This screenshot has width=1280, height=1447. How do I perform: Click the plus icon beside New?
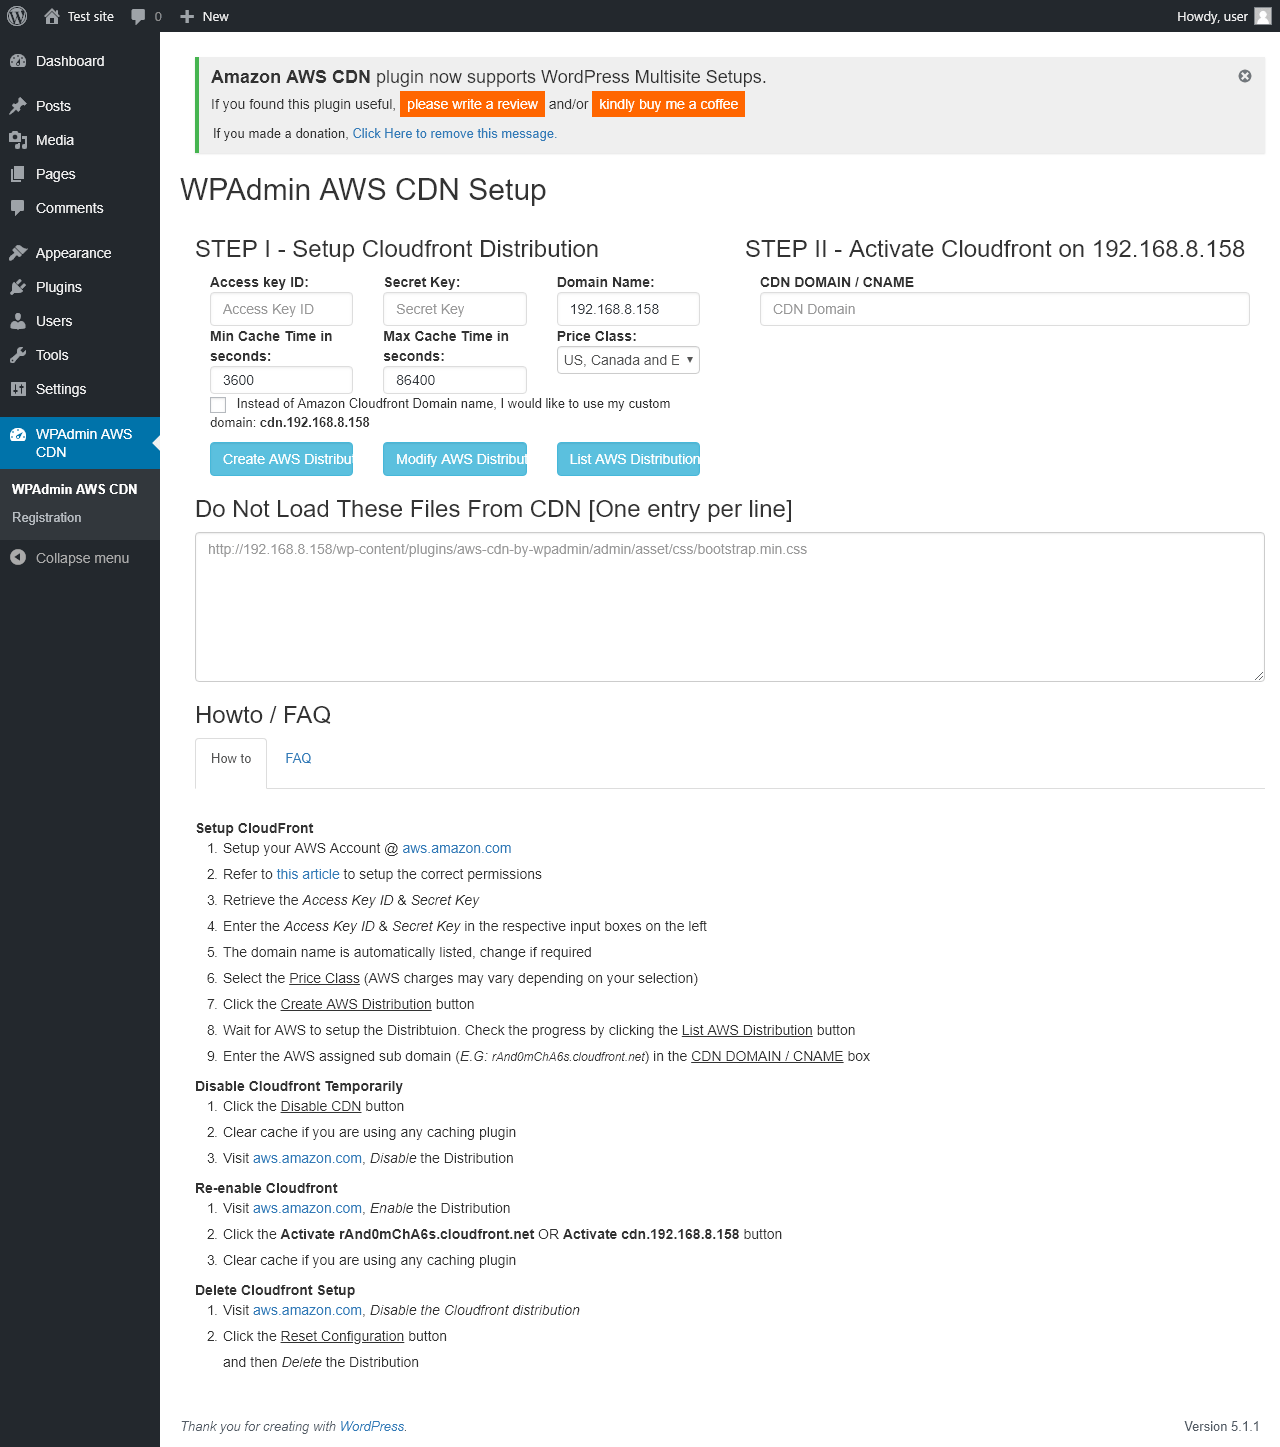187,16
